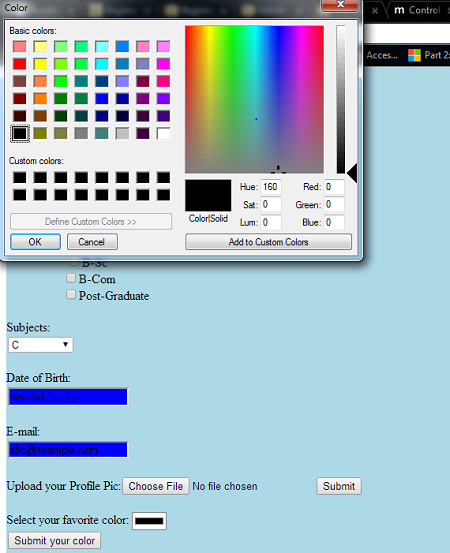Click the Choose File button
450x553 pixels.
click(x=156, y=486)
